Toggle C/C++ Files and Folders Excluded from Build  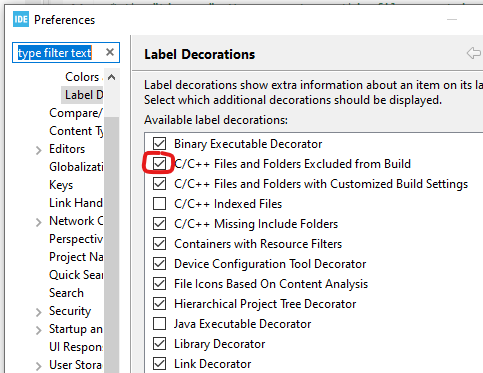(159, 164)
